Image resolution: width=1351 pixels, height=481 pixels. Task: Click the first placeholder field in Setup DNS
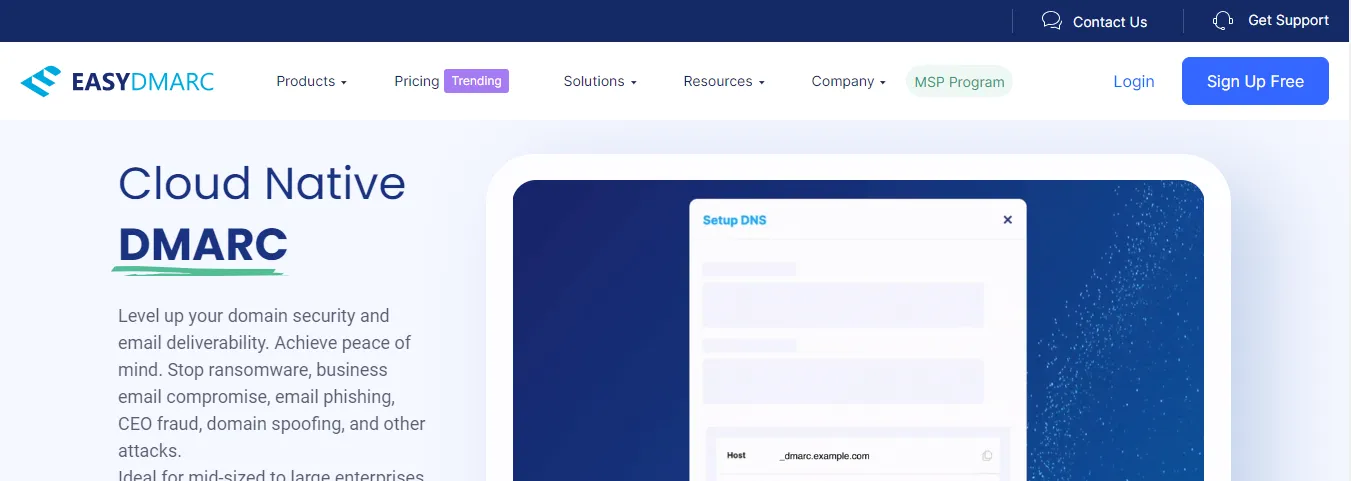(x=843, y=304)
